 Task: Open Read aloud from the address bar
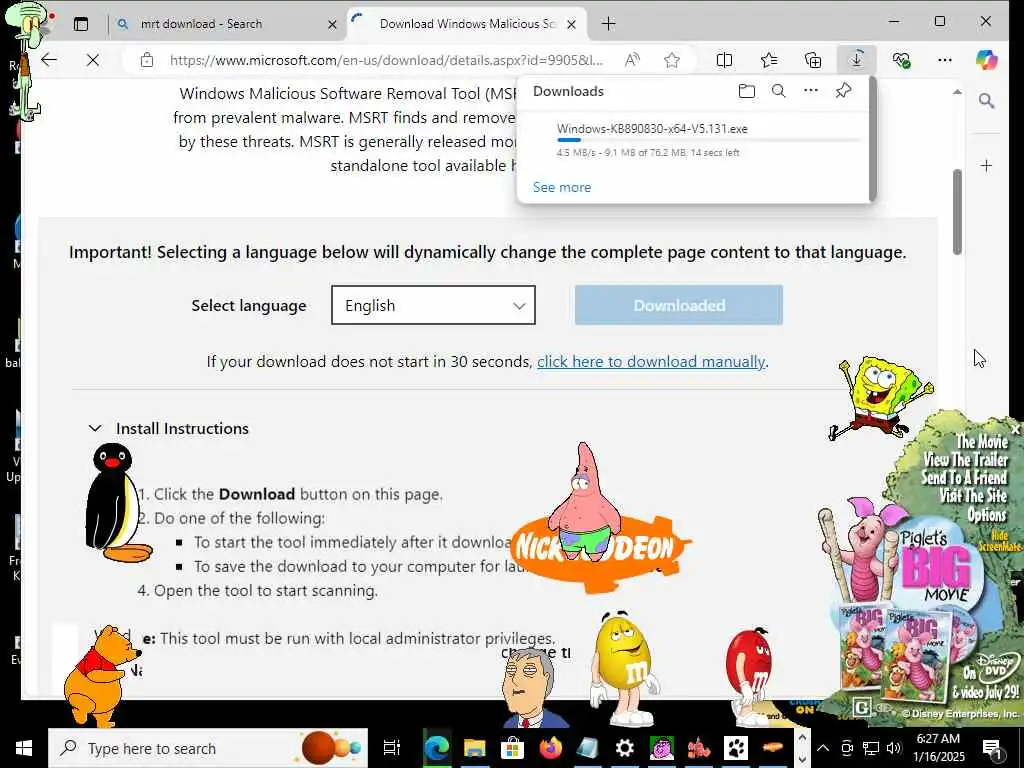click(632, 60)
